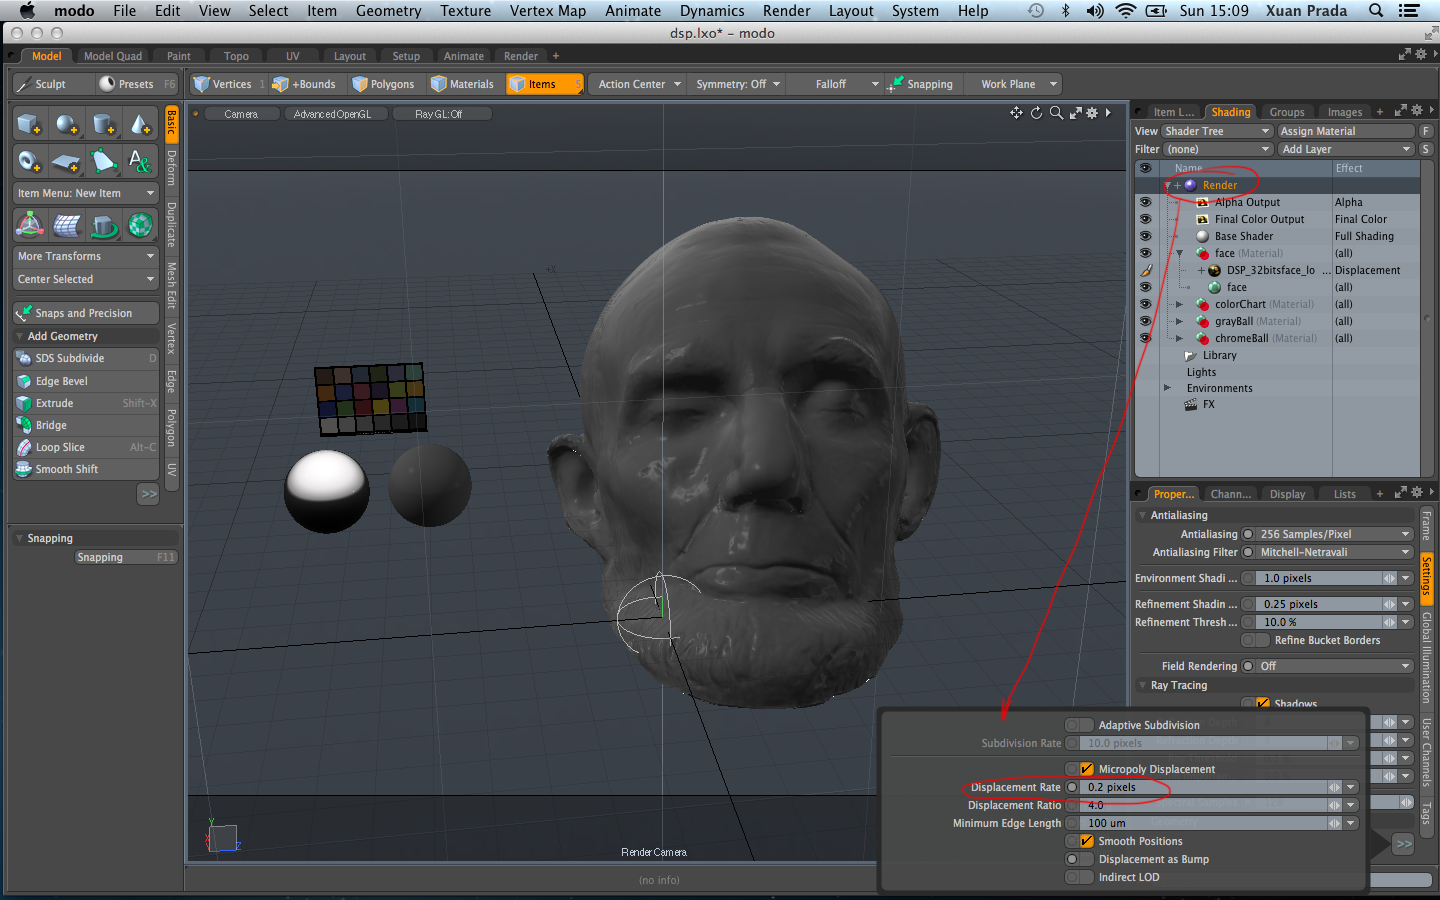Image resolution: width=1440 pixels, height=900 pixels.
Task: Expand the colorChart material
Action: tap(1179, 304)
